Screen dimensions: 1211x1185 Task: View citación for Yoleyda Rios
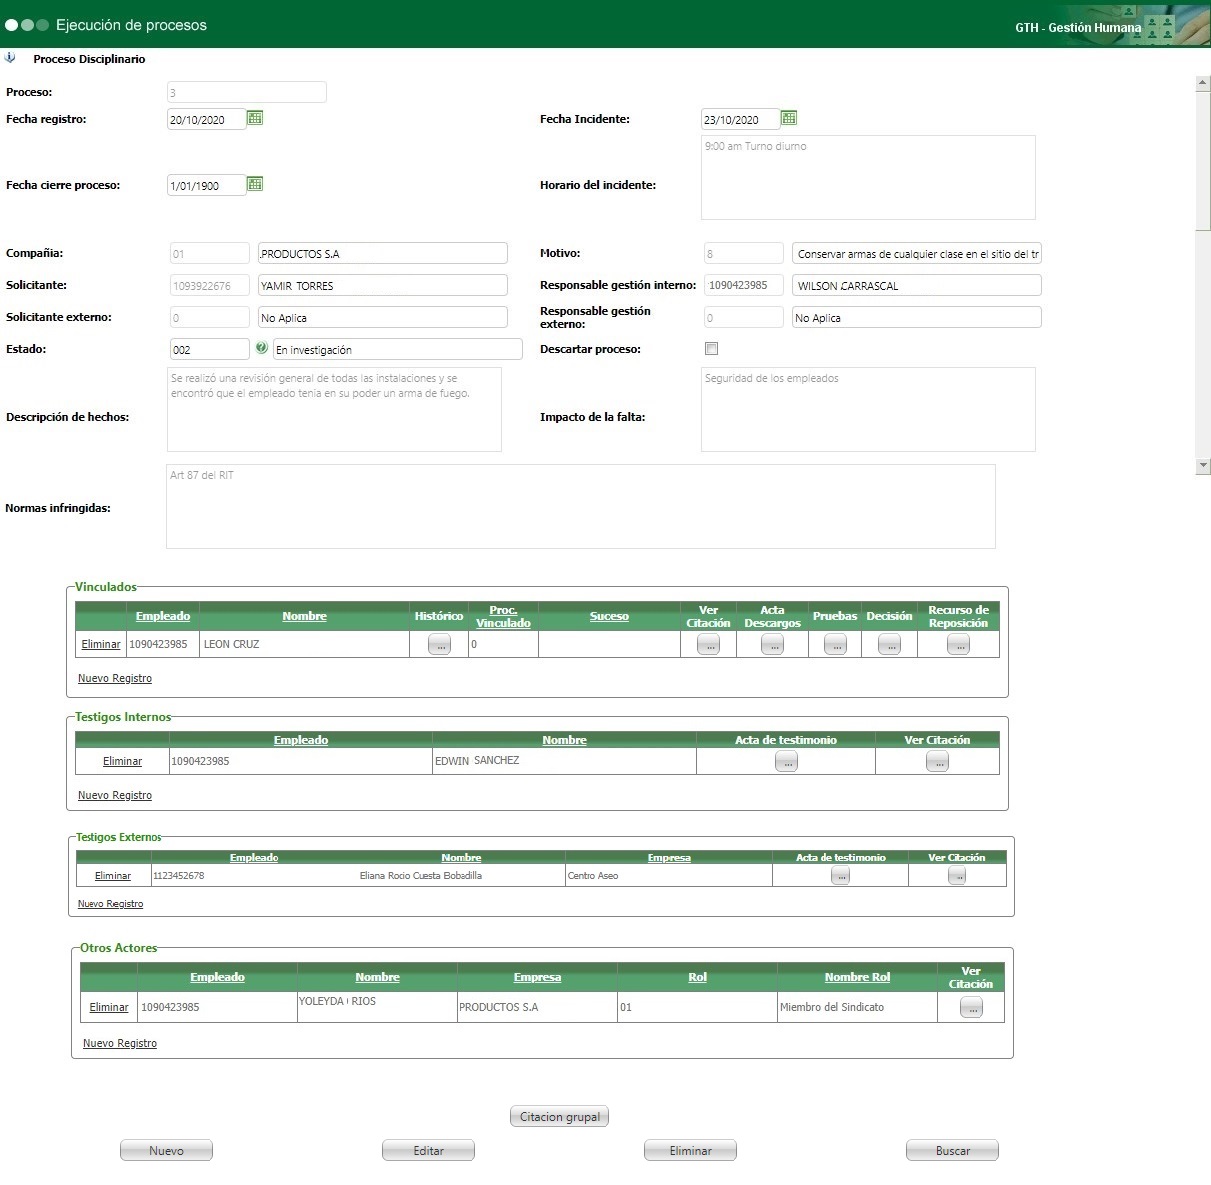(x=970, y=1008)
